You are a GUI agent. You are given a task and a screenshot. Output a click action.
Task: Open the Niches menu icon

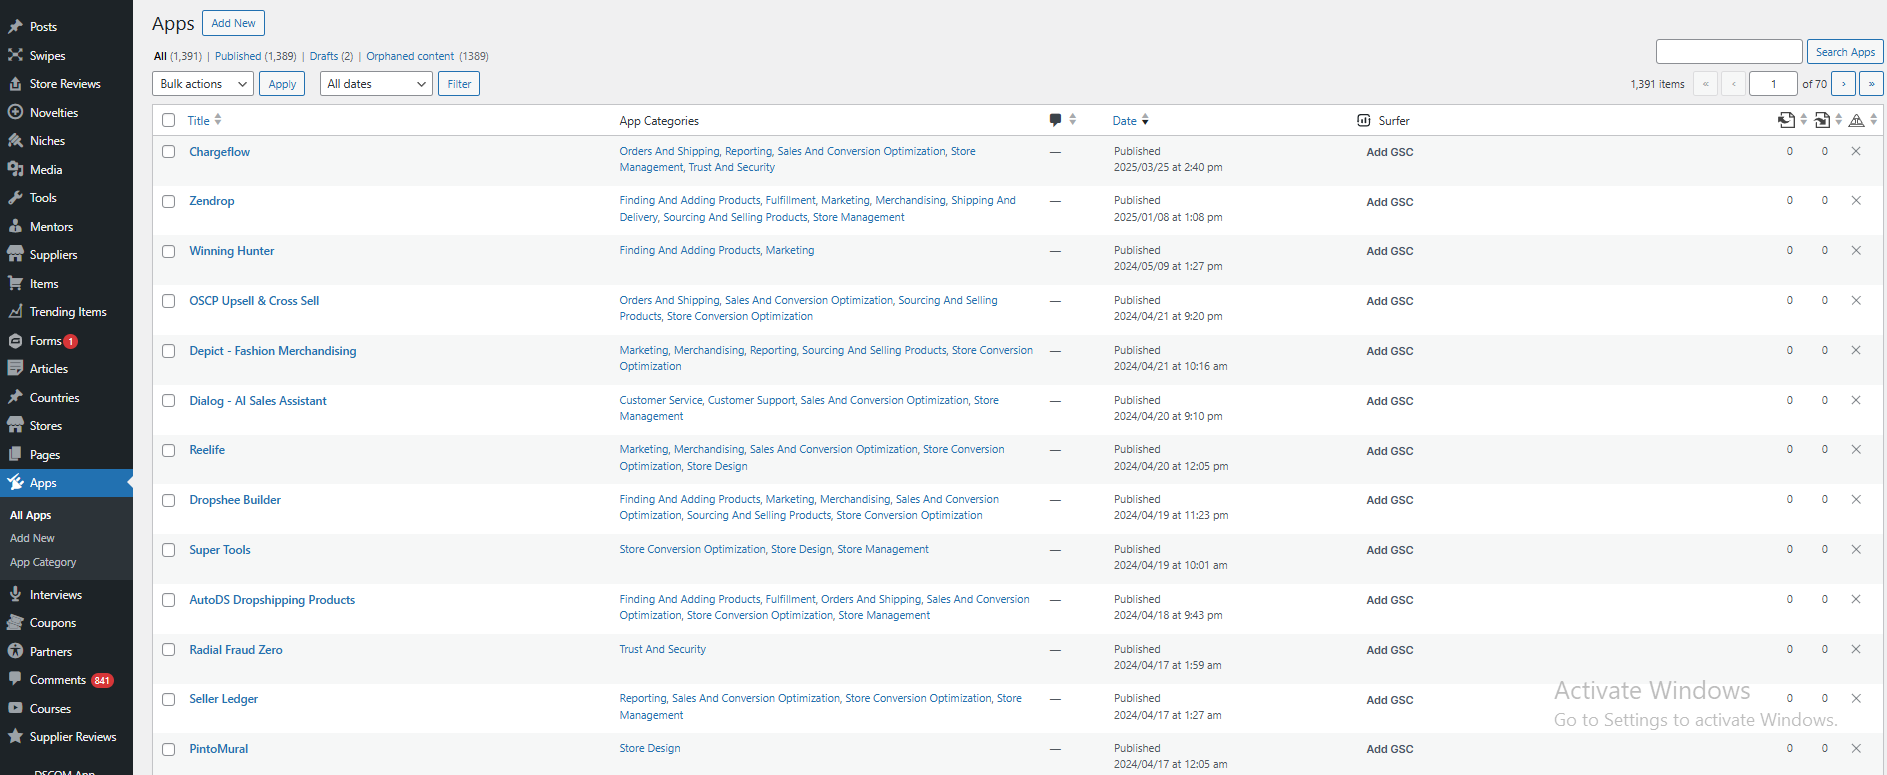(15, 141)
